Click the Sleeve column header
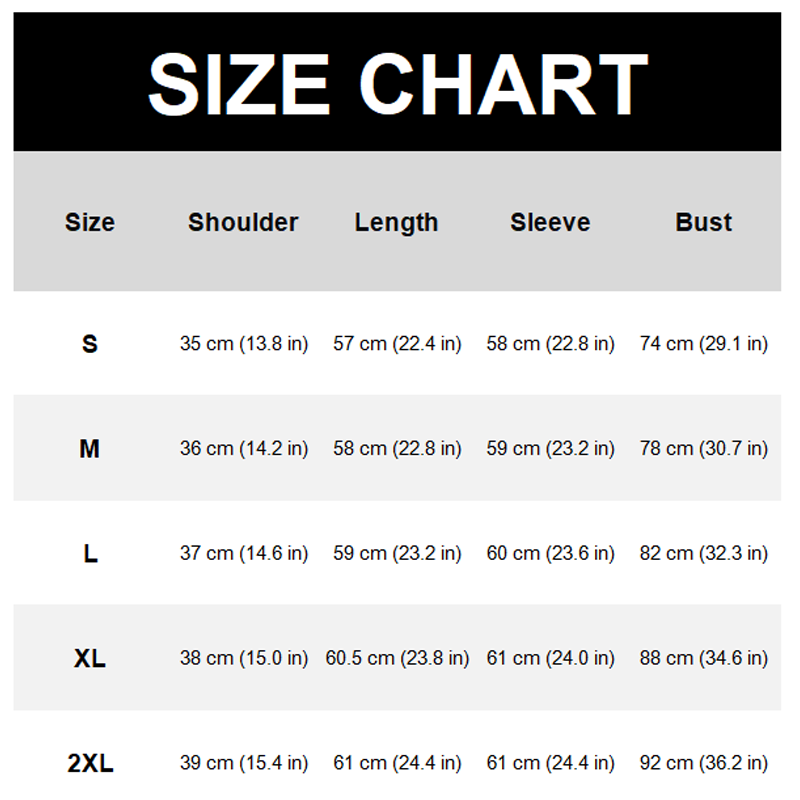800x800 pixels. tap(550, 222)
